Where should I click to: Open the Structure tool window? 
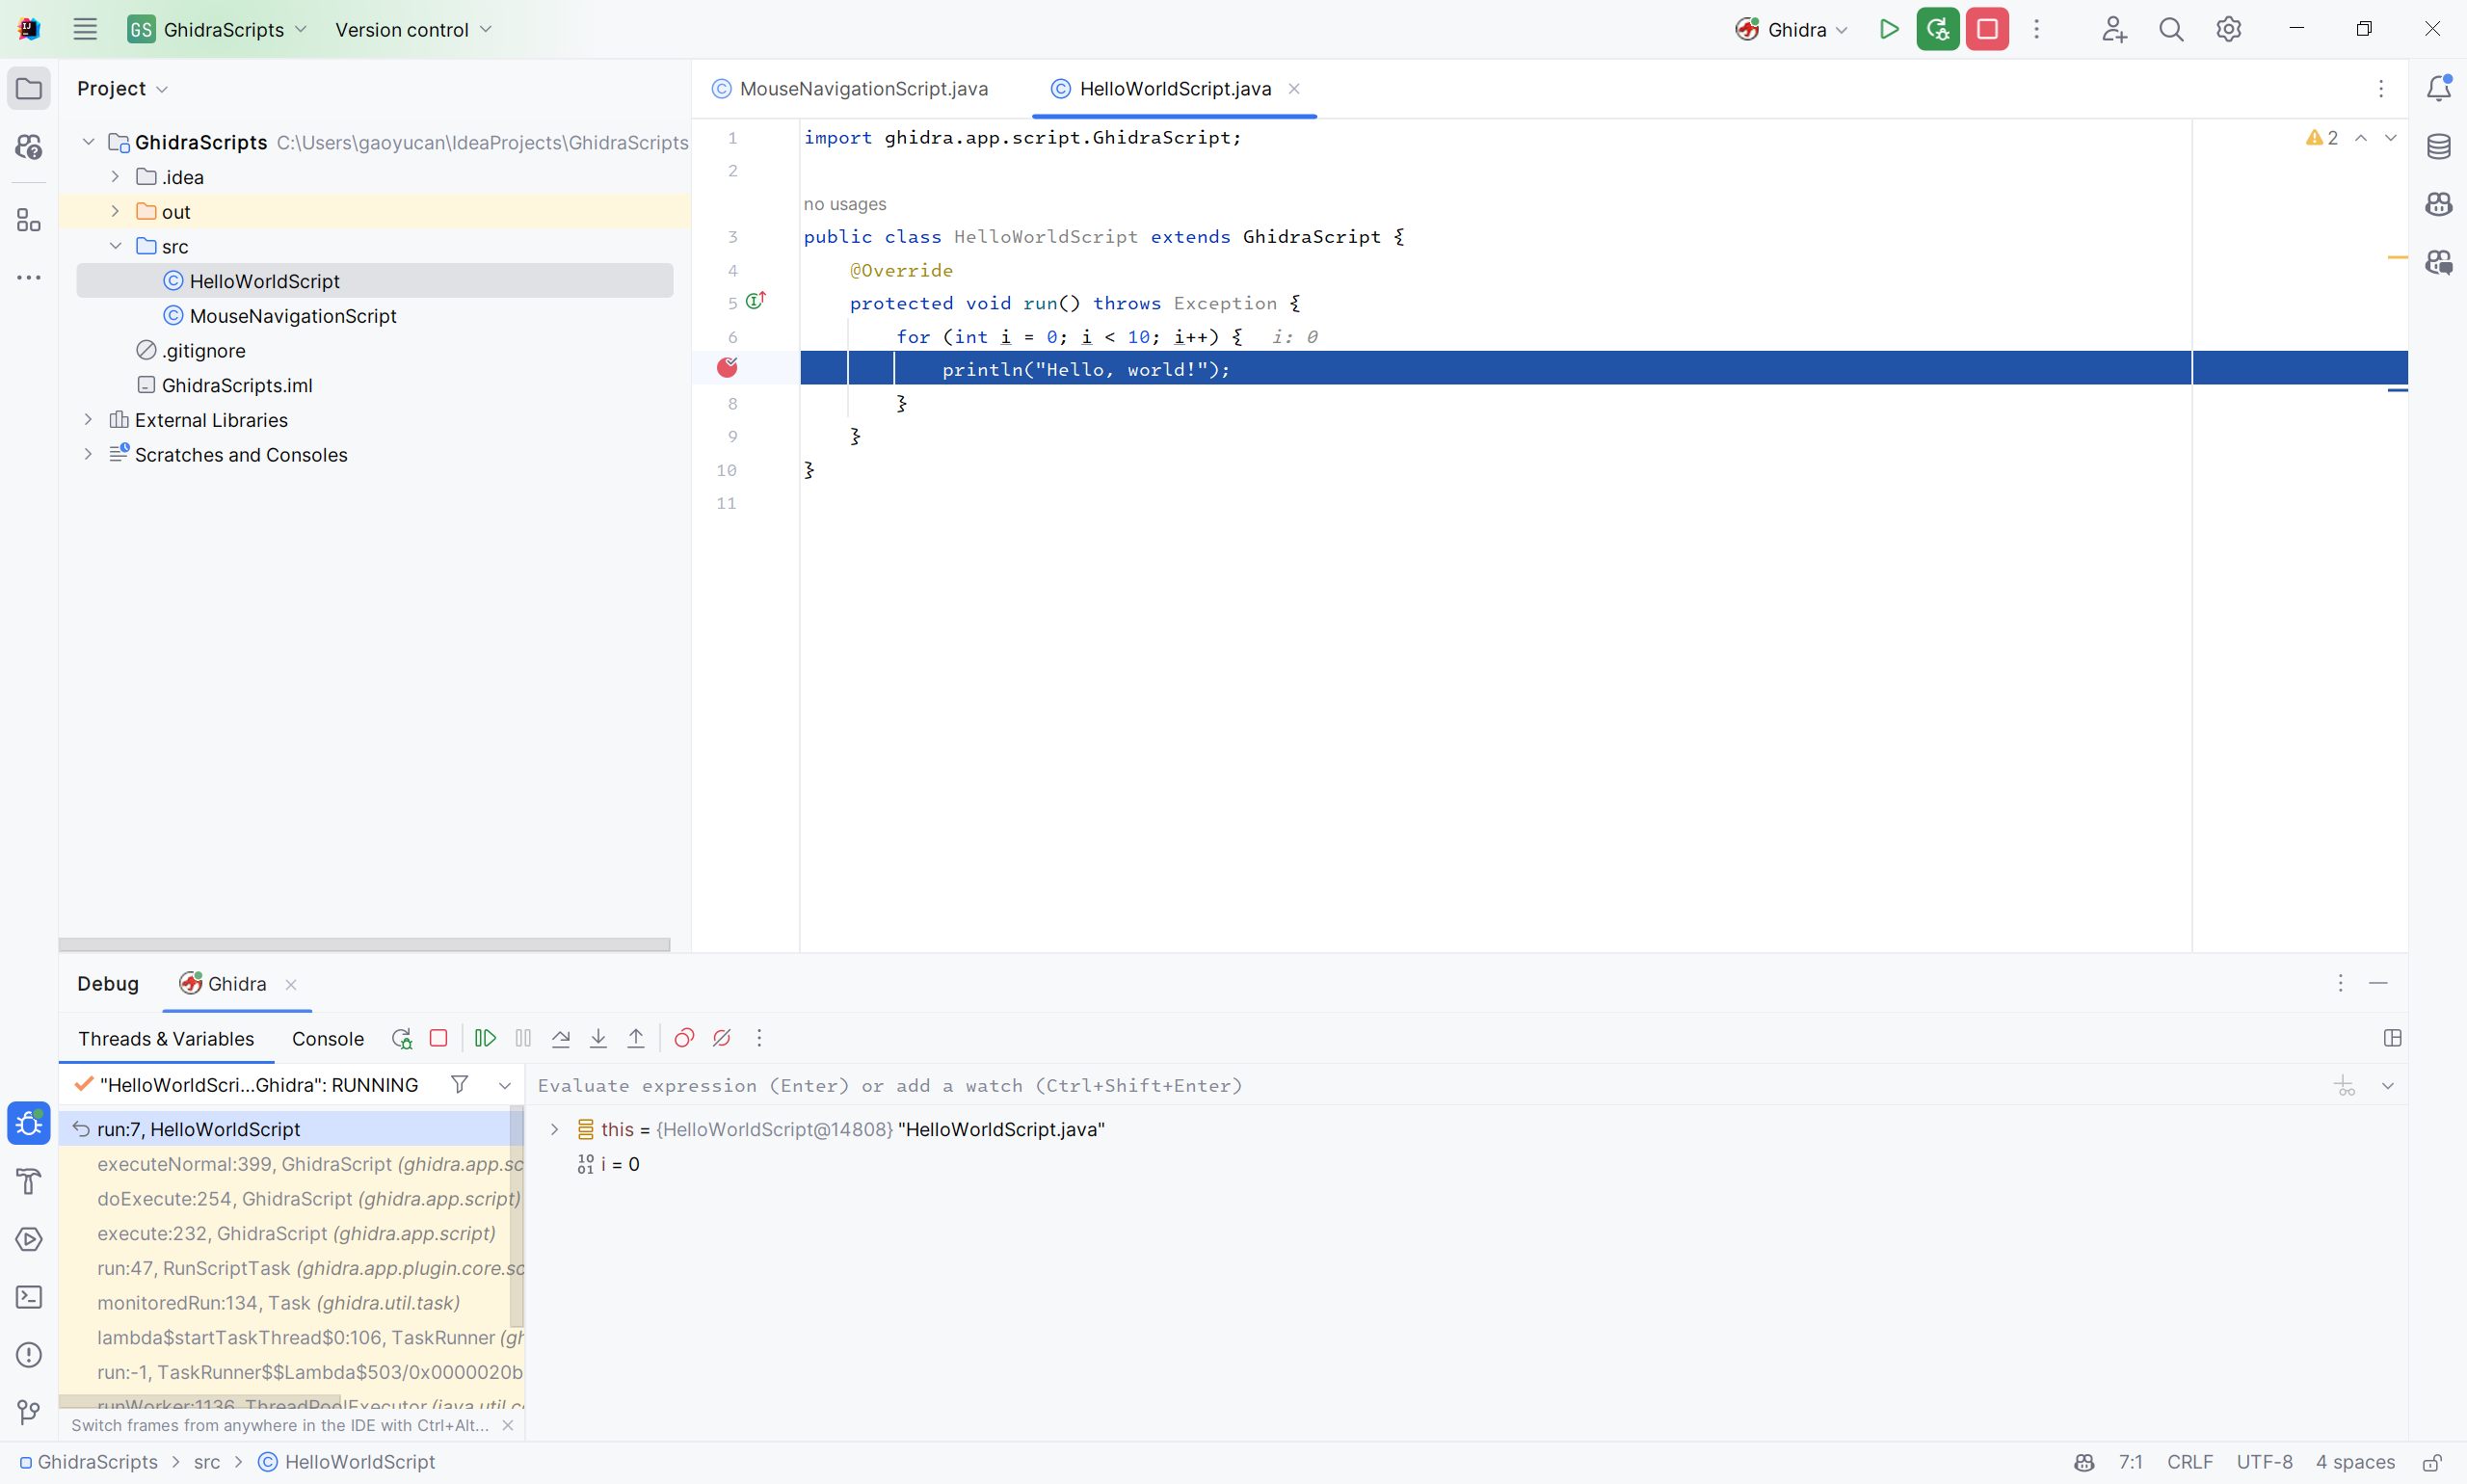click(x=29, y=220)
